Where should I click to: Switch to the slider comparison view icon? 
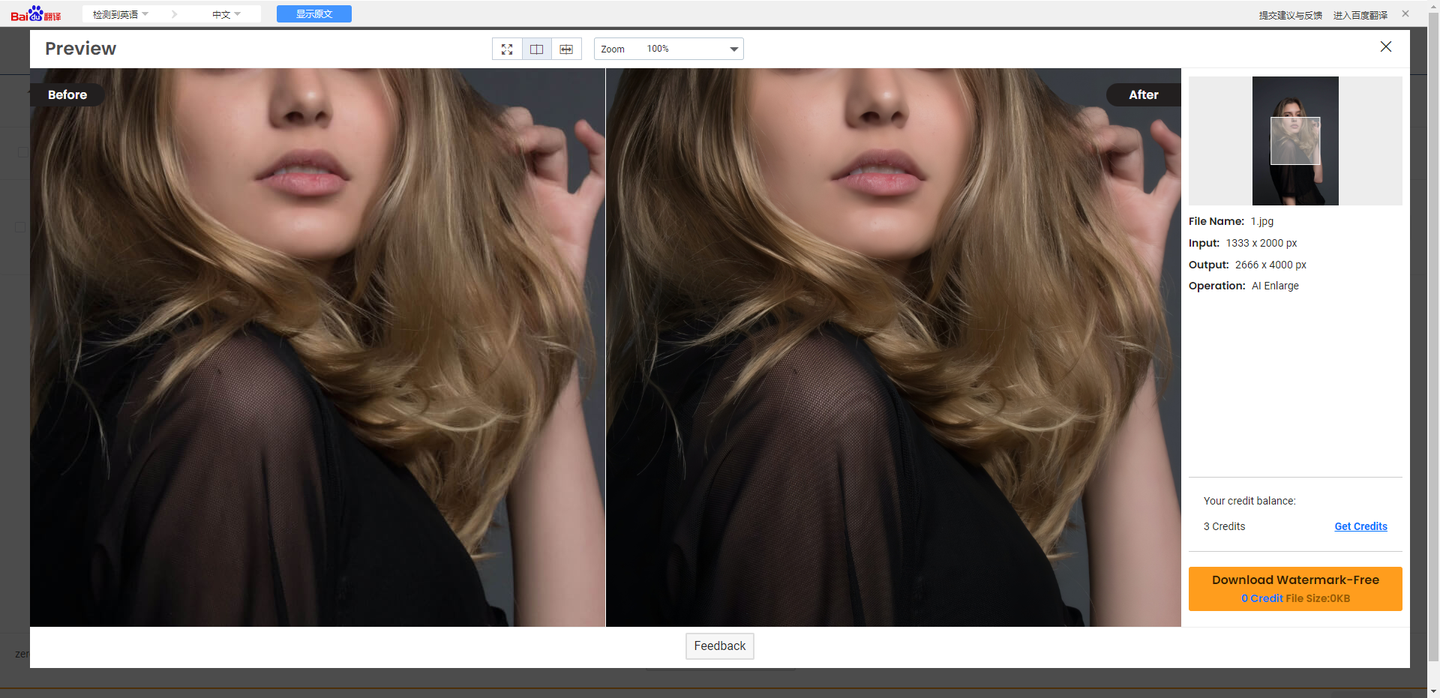(x=566, y=49)
